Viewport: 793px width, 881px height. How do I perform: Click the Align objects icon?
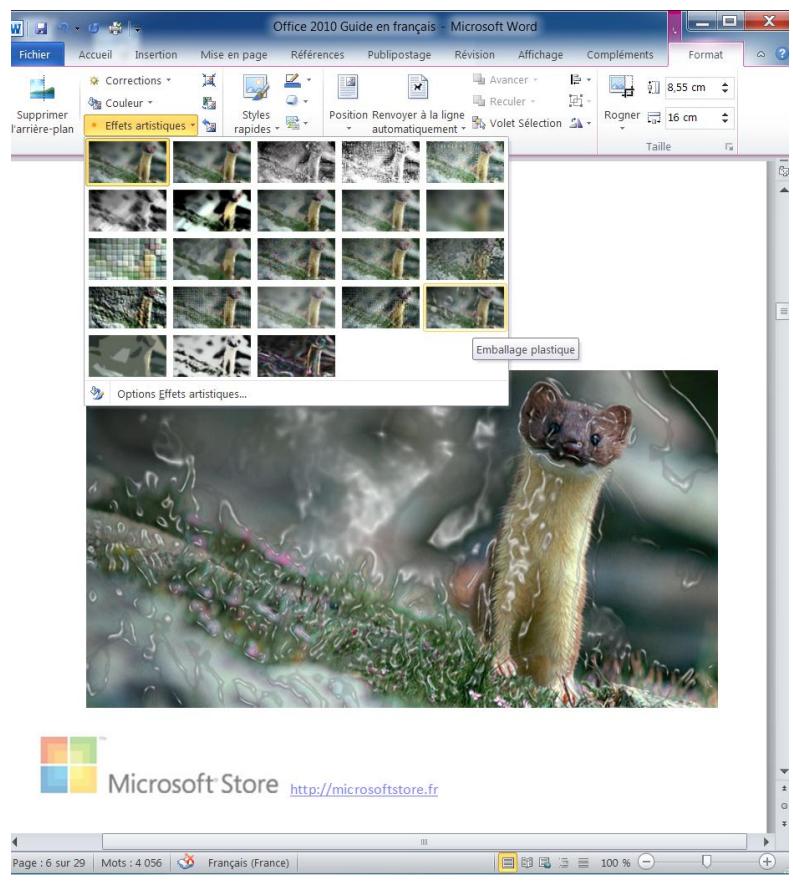pyautogui.click(x=576, y=80)
